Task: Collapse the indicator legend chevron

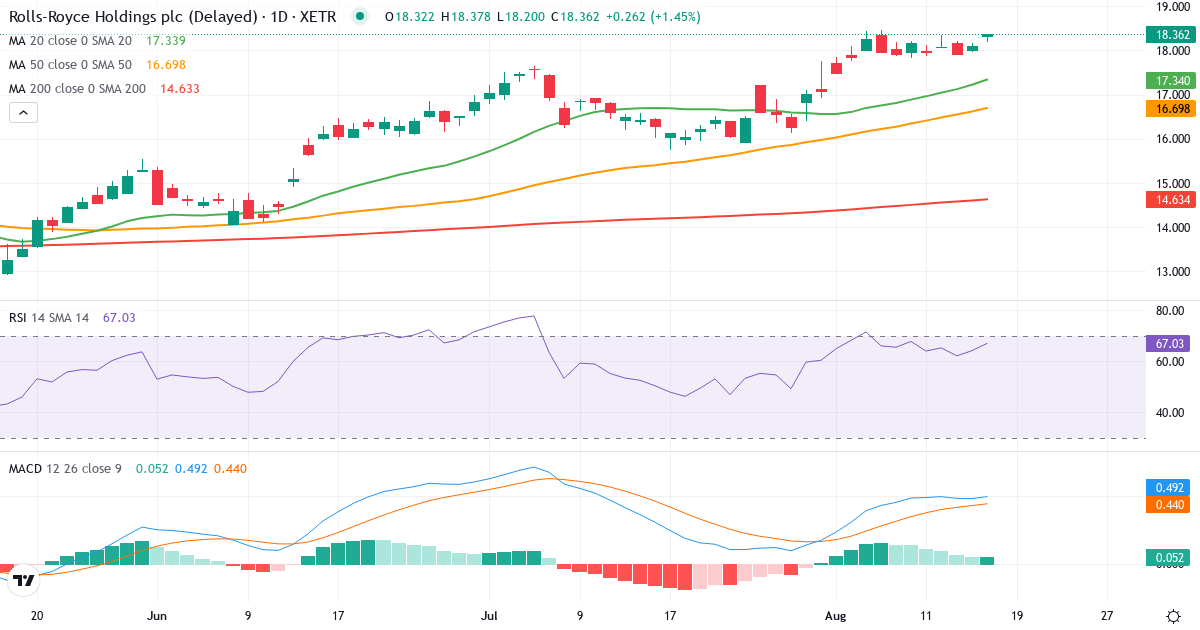Action: tap(23, 113)
